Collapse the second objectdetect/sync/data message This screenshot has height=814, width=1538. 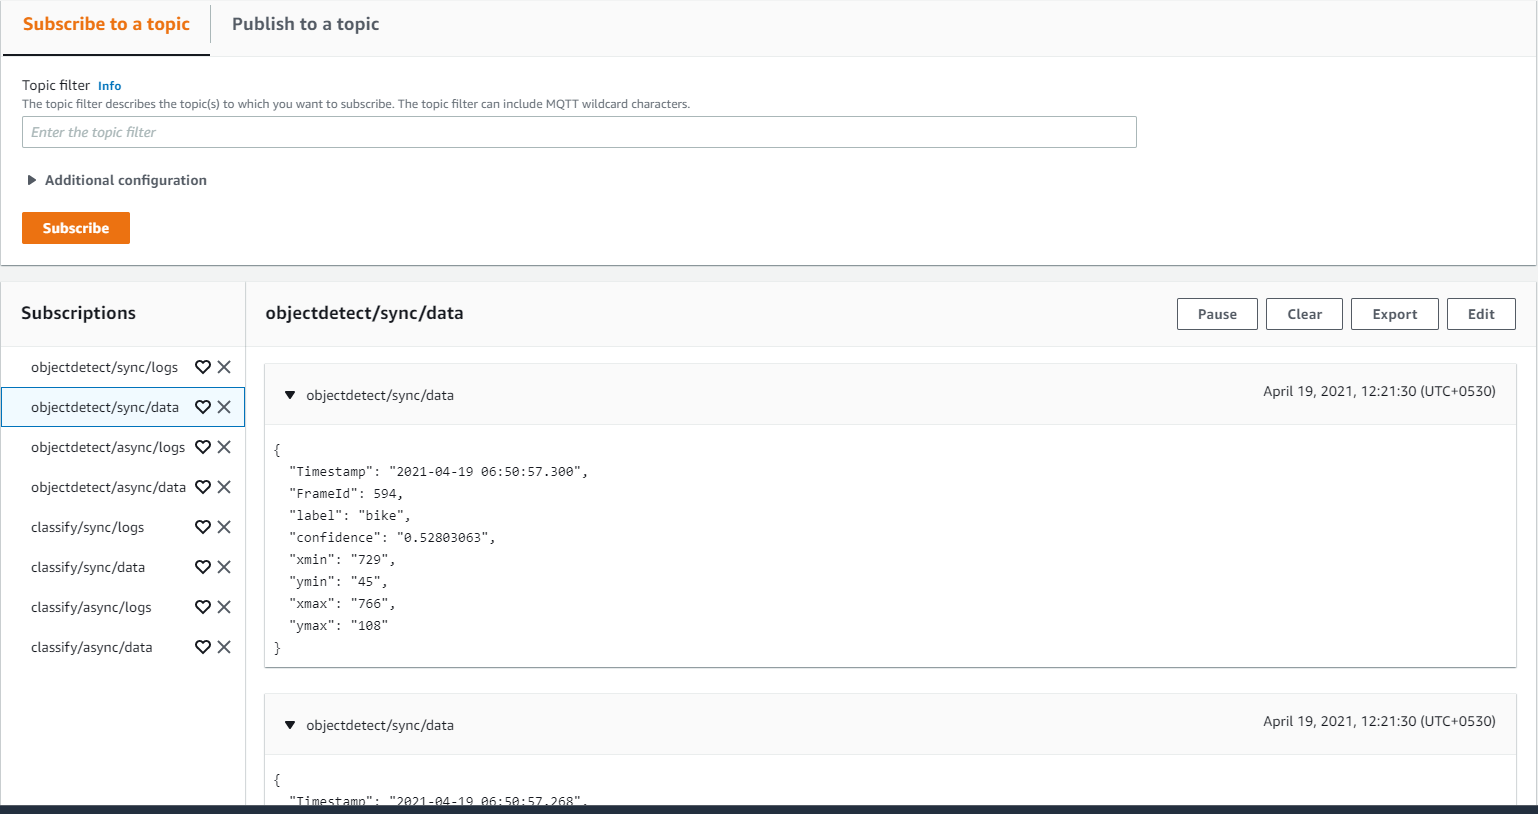click(290, 725)
